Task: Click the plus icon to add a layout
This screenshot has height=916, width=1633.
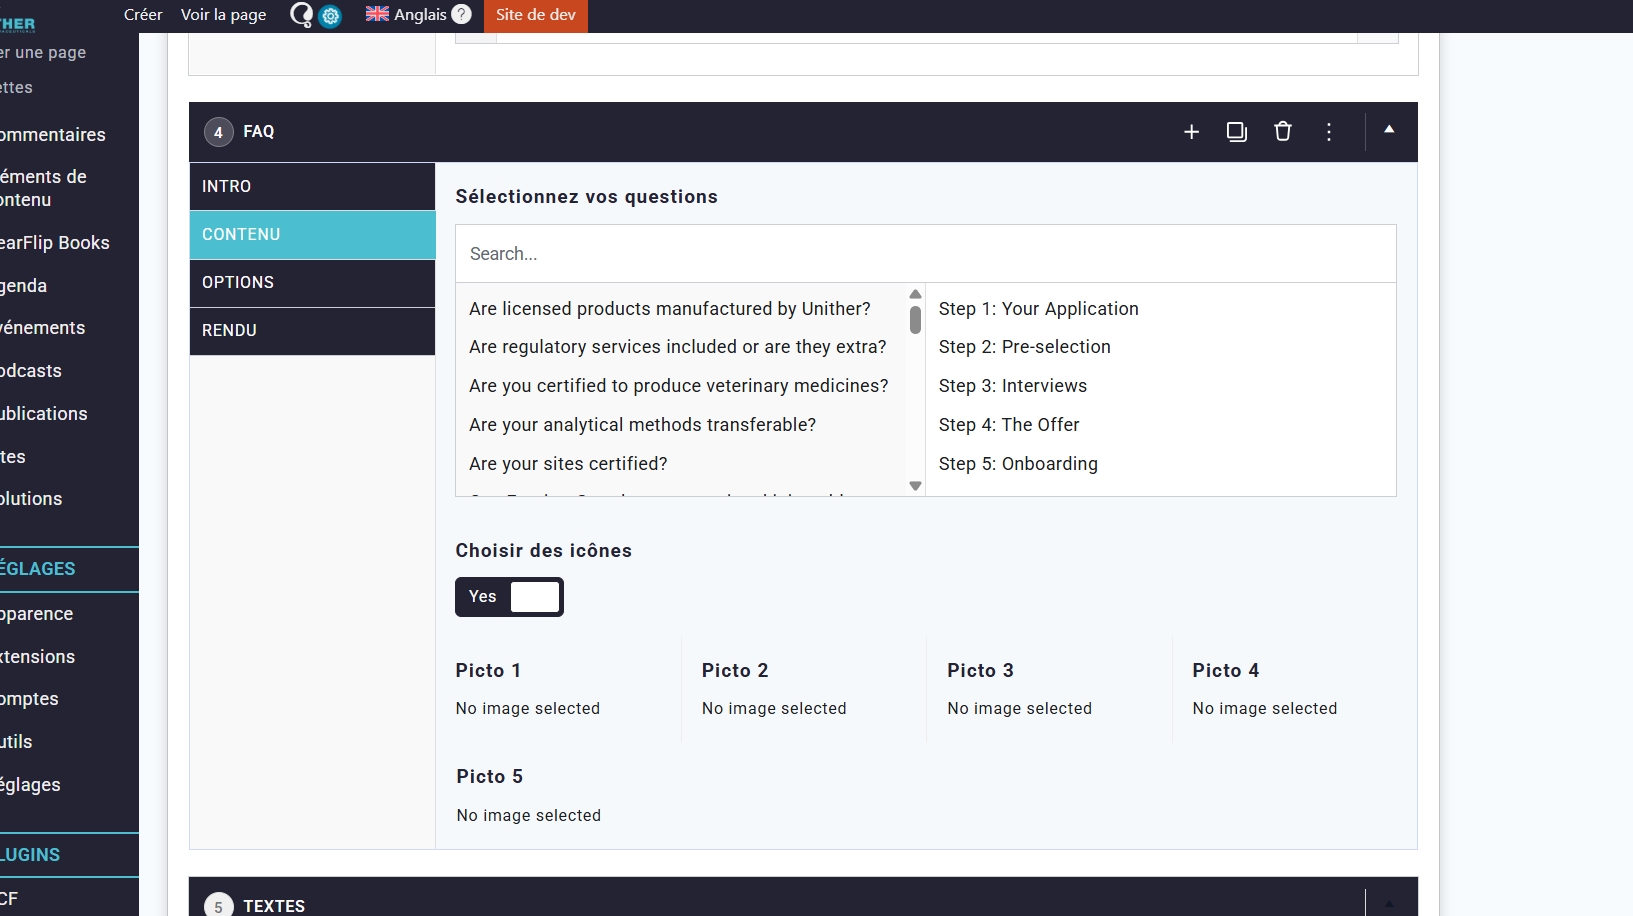Action: point(1191,132)
